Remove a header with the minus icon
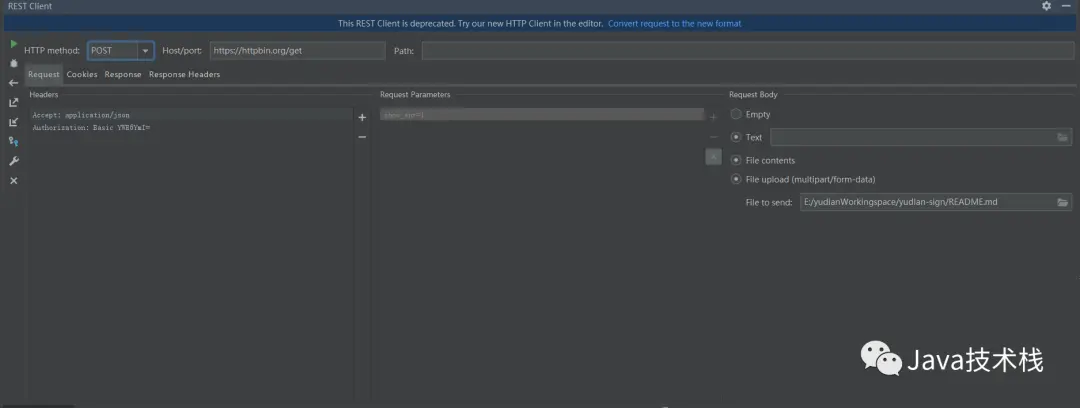The width and height of the screenshot is (1080, 408). (x=362, y=137)
